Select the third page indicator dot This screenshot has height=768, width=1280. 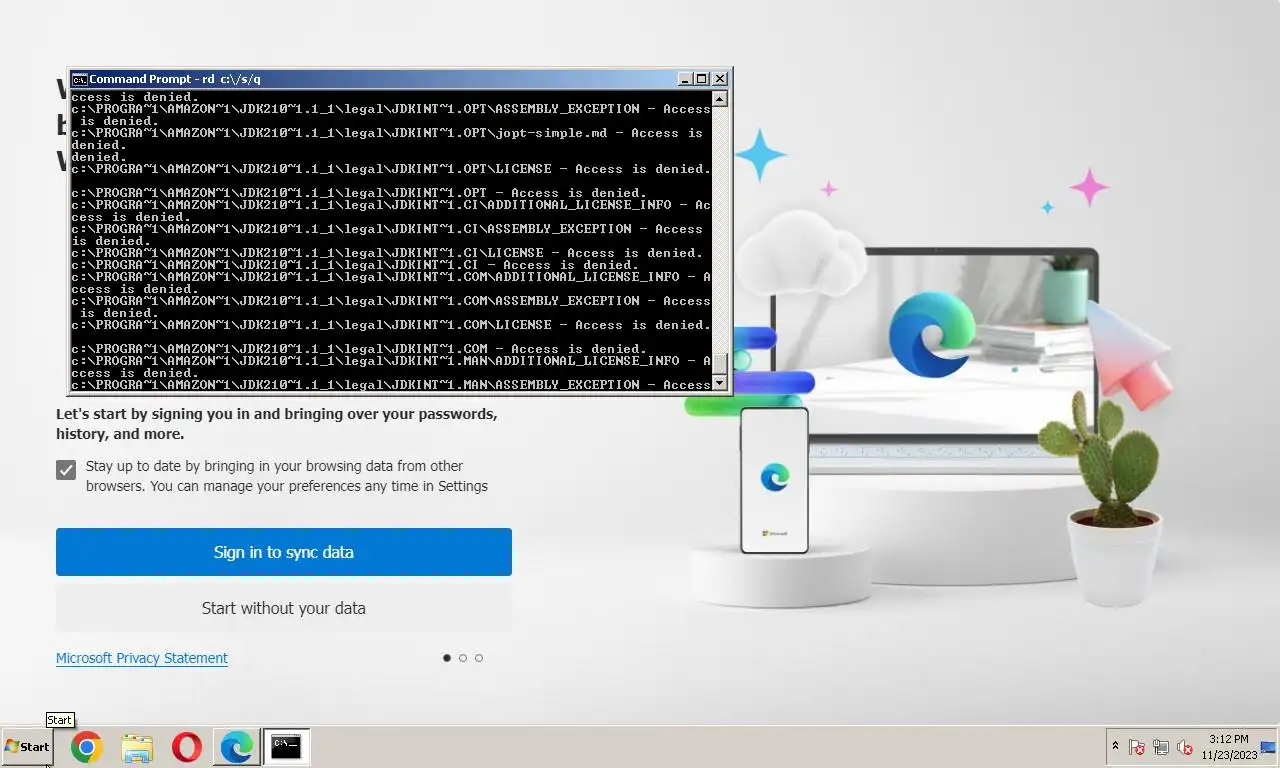coord(478,658)
